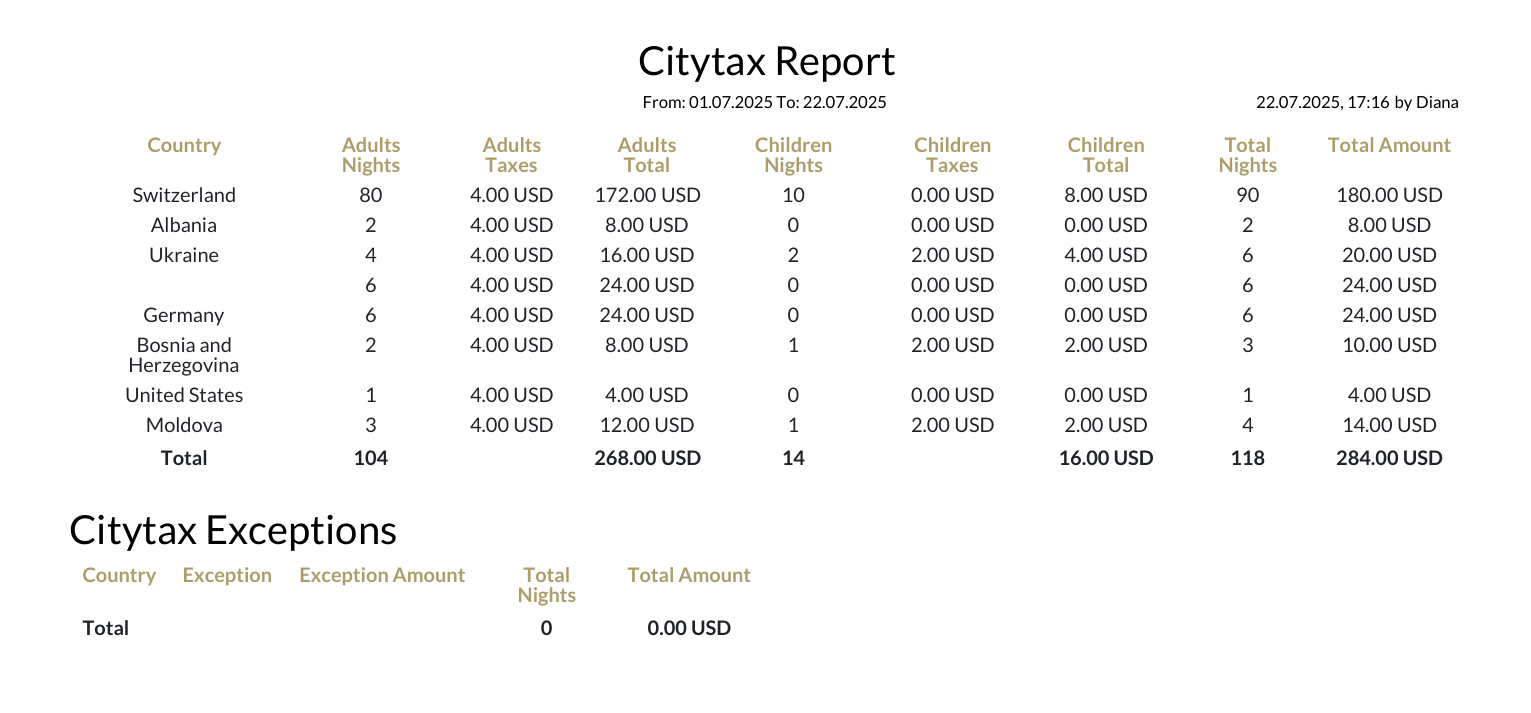This screenshot has height=713, width=1531.
Task: Click the 284.00 USD grand total amount
Action: click(1389, 458)
